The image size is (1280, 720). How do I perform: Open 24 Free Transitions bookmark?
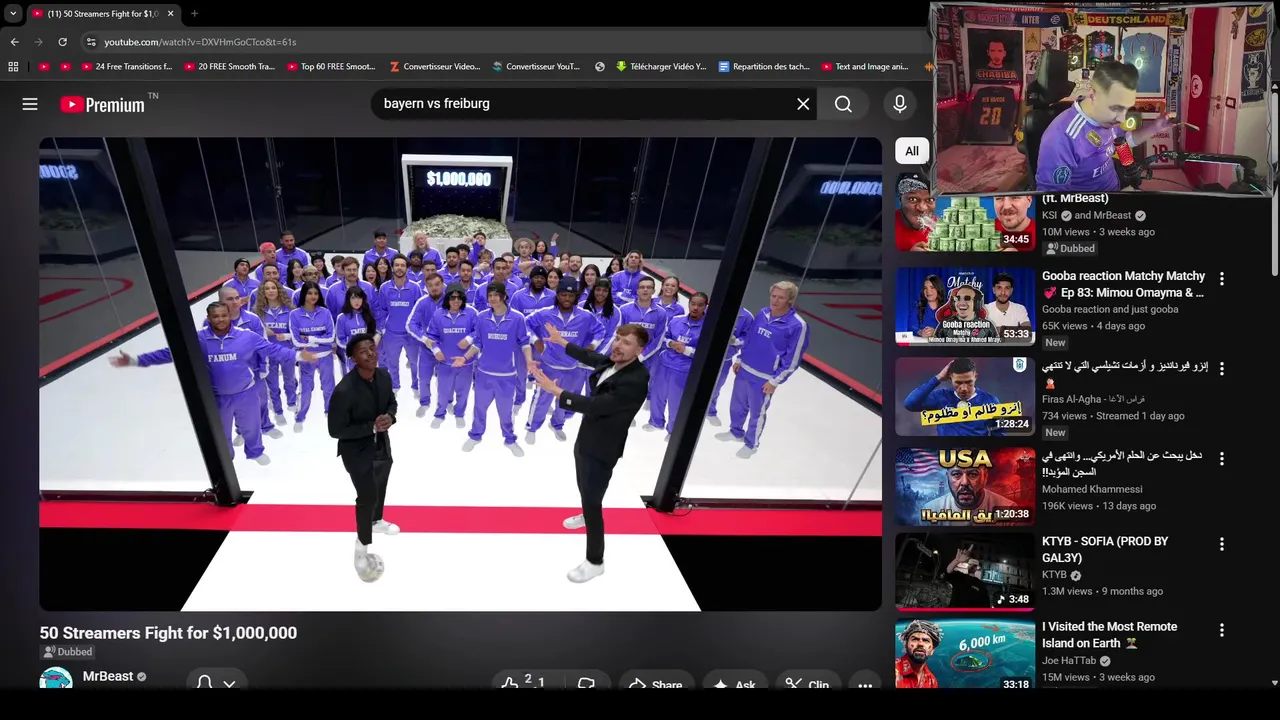126,67
